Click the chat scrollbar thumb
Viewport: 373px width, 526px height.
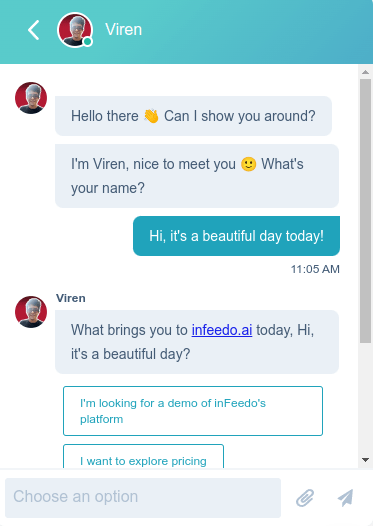365,211
